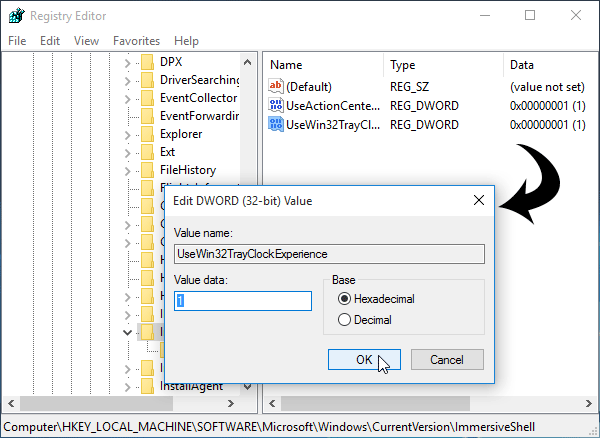
Task: Click tree pane right scroll arrow
Action: pyautogui.click(x=231, y=403)
